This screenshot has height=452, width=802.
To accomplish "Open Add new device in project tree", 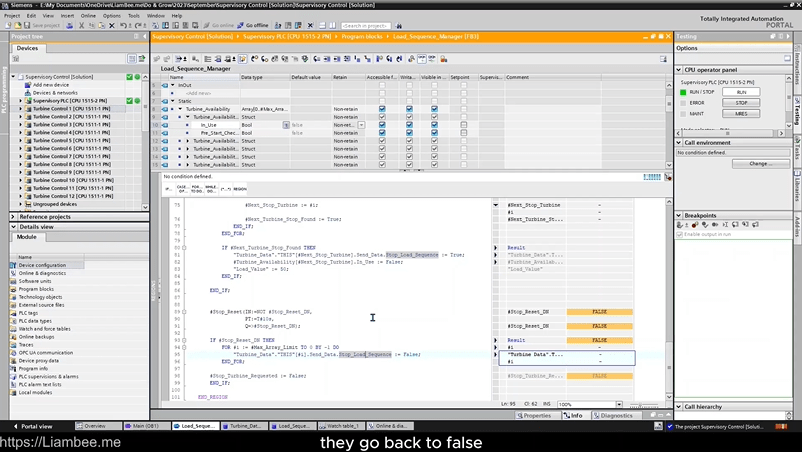I will (50, 84).
